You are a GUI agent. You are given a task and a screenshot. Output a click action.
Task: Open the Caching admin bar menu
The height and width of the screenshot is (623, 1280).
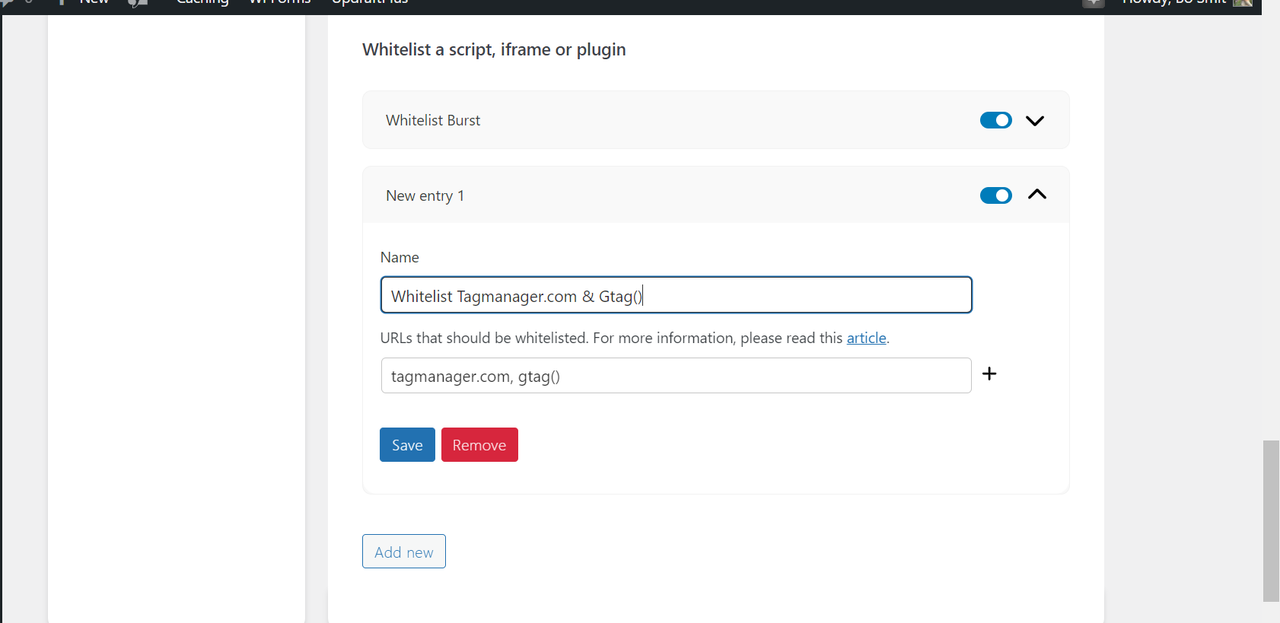coord(202,3)
